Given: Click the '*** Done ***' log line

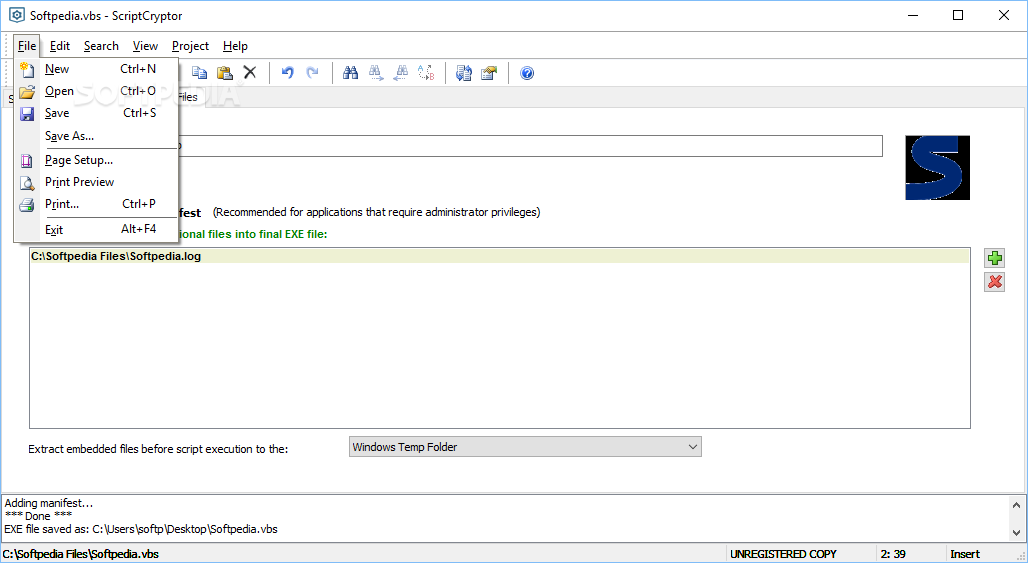Looking at the screenshot, I should pyautogui.click(x=38, y=516).
